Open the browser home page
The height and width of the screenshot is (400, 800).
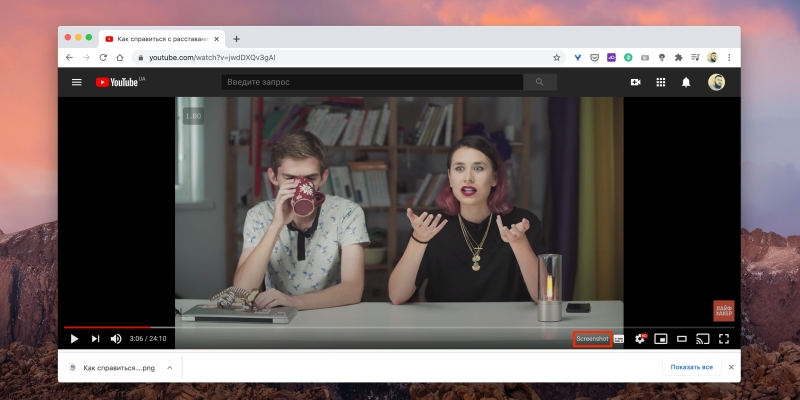click(120, 58)
